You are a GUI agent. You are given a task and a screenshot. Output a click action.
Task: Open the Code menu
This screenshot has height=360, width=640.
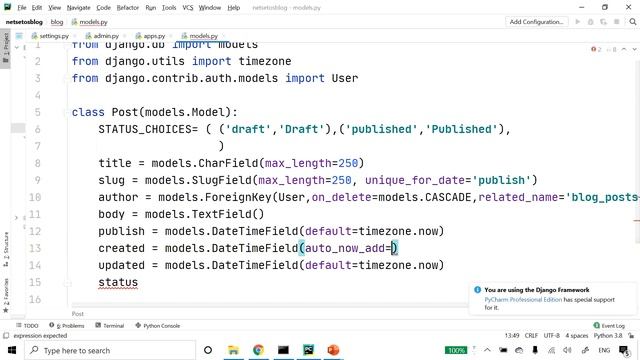coord(103,7)
